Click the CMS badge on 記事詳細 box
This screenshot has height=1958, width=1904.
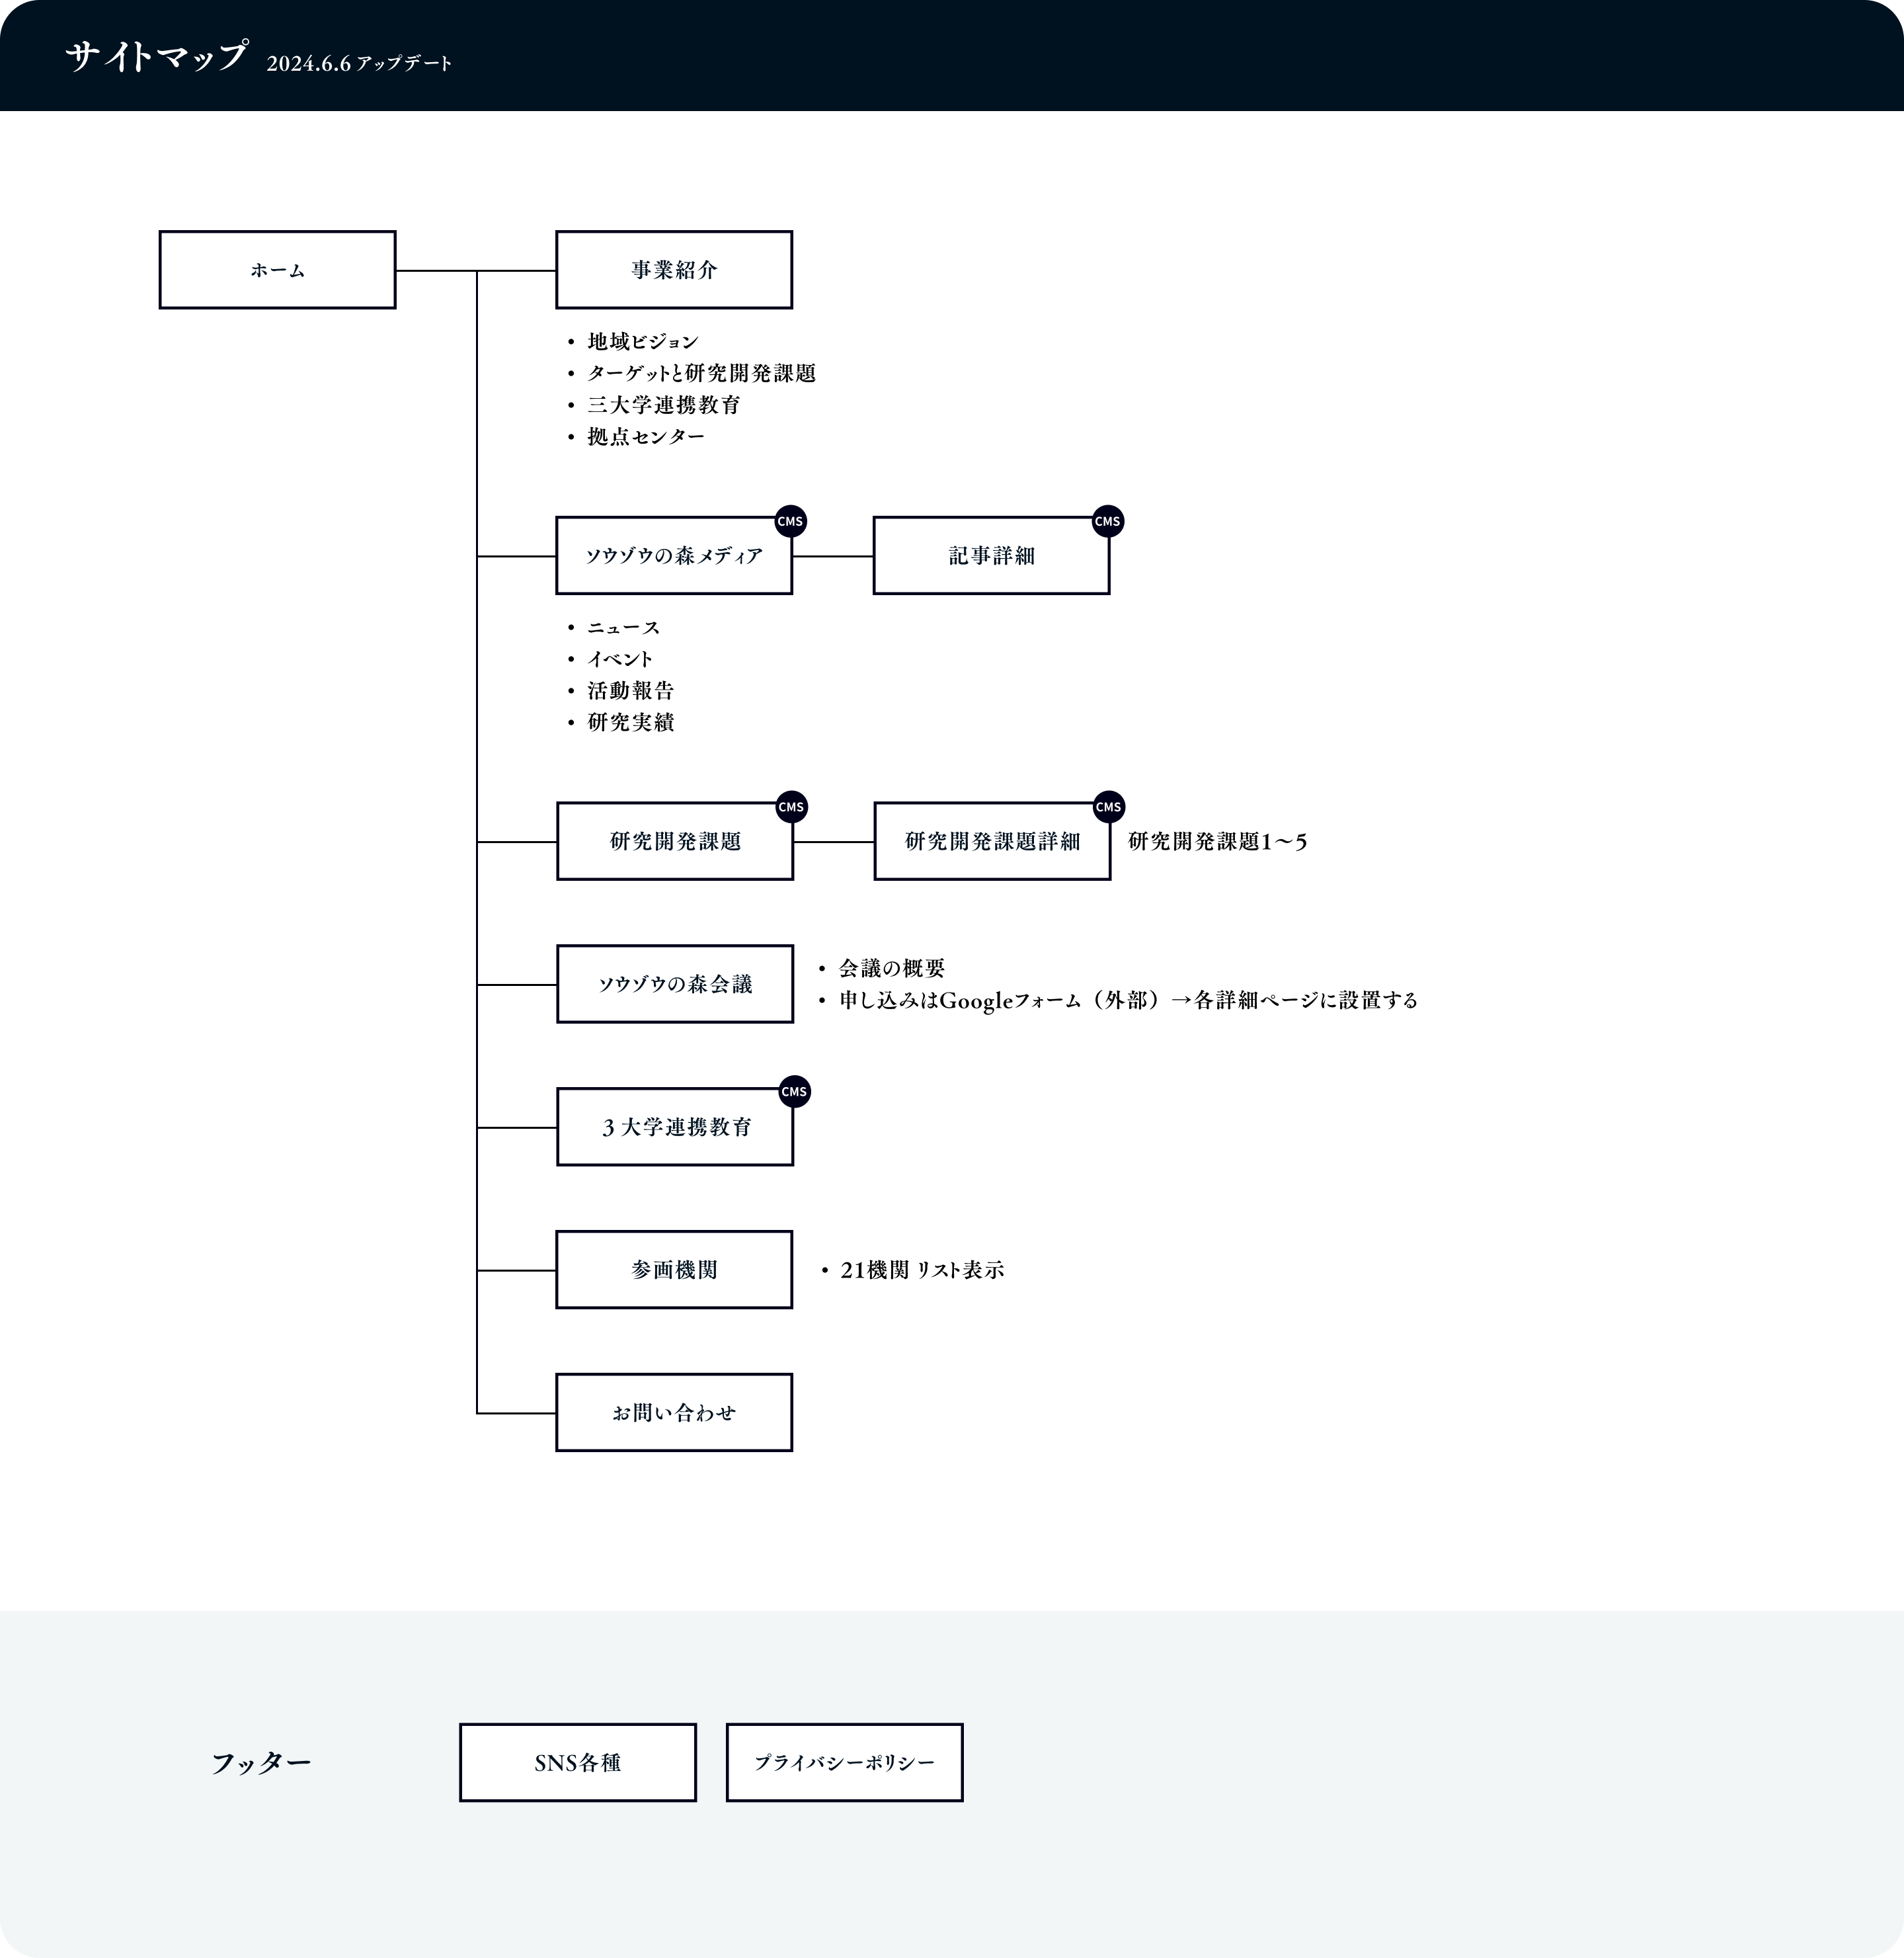[1107, 521]
